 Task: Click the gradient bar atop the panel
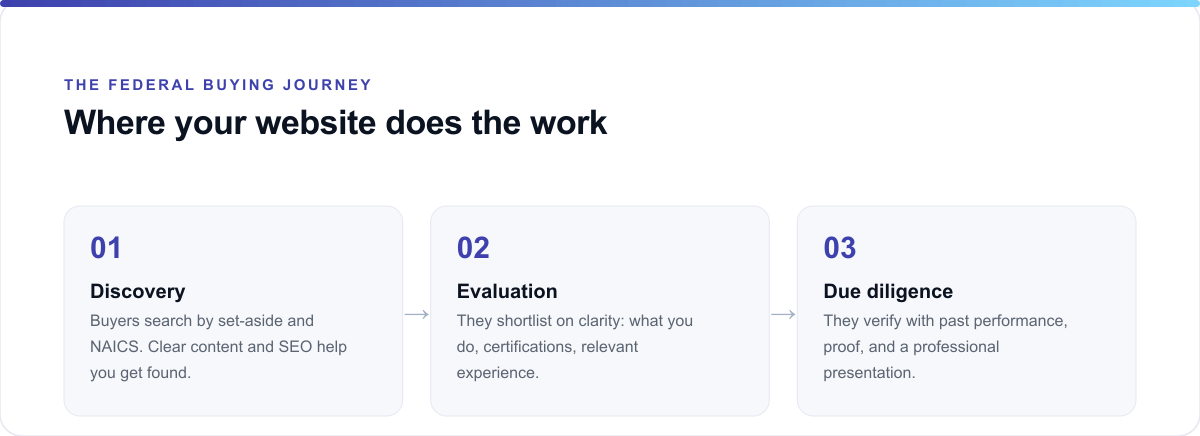600,3
